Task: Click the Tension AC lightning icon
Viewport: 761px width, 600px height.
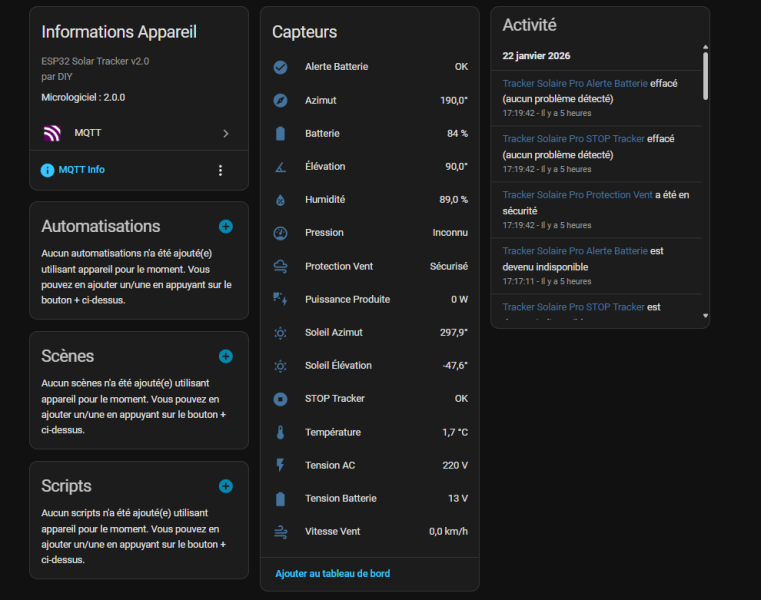Action: pyautogui.click(x=280, y=465)
